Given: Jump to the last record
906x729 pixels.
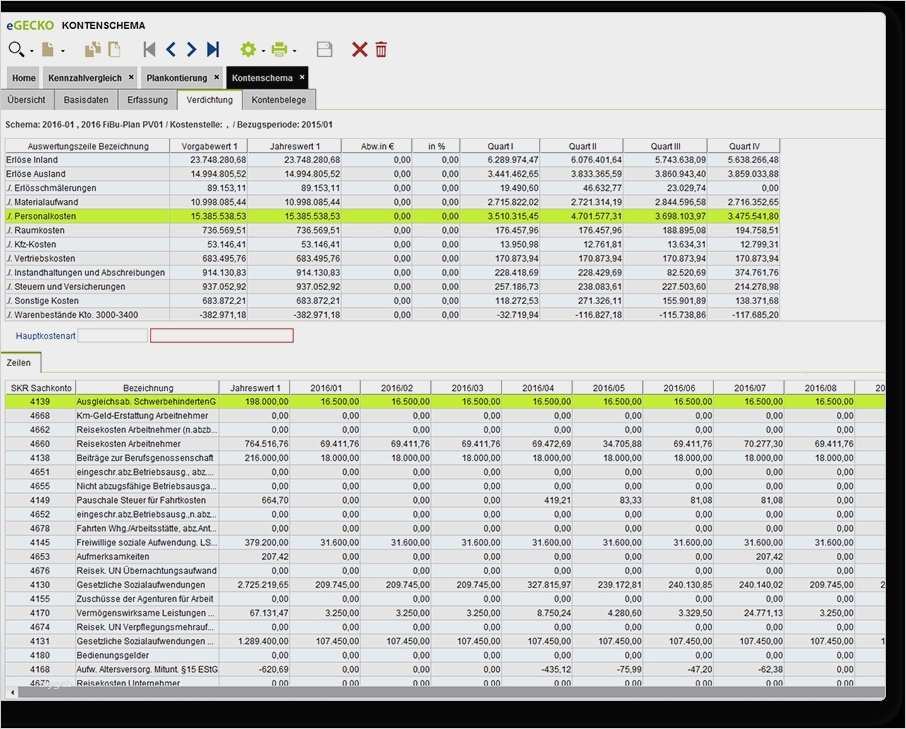Looking at the screenshot, I should [213, 48].
